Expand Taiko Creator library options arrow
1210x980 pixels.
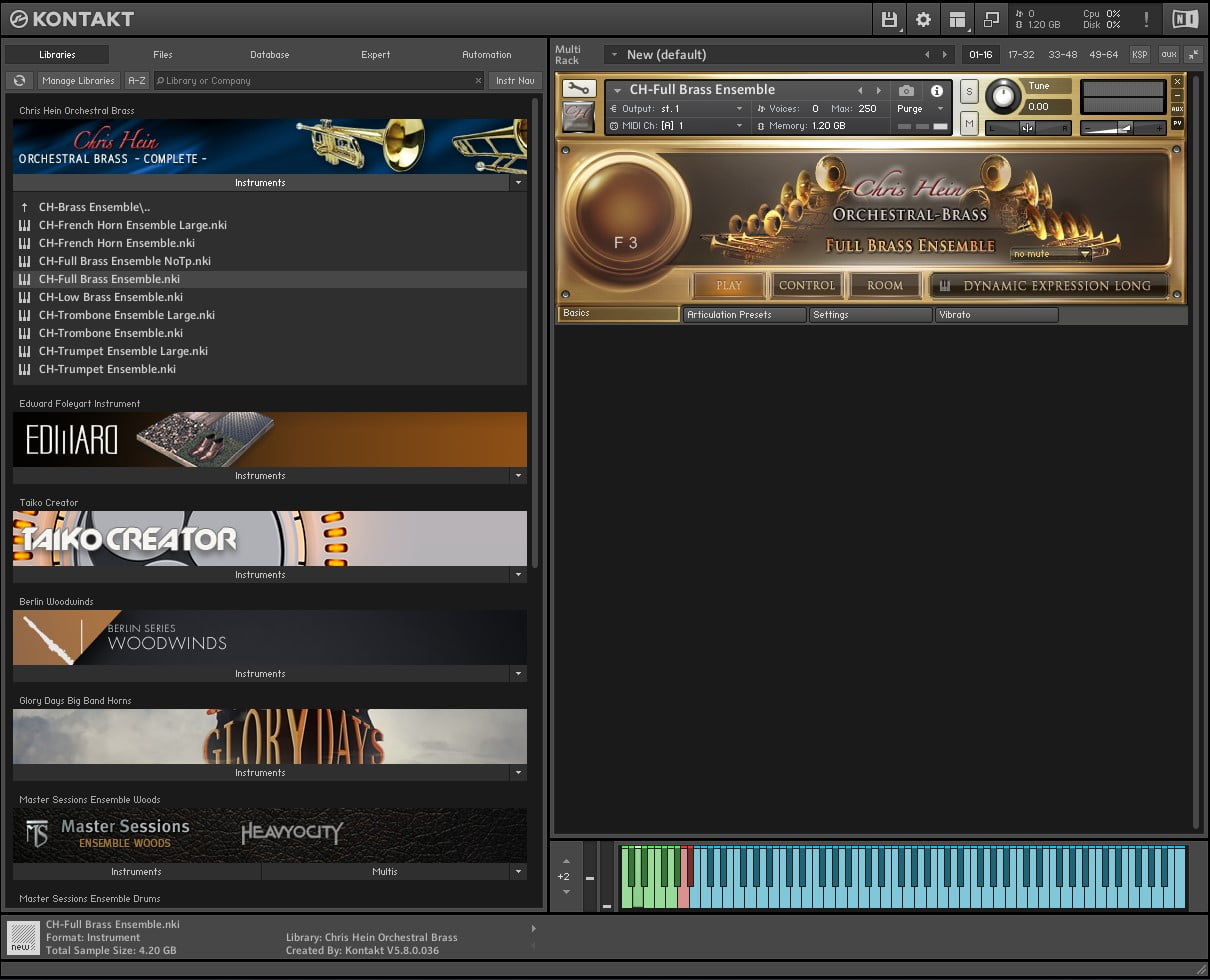click(x=518, y=575)
